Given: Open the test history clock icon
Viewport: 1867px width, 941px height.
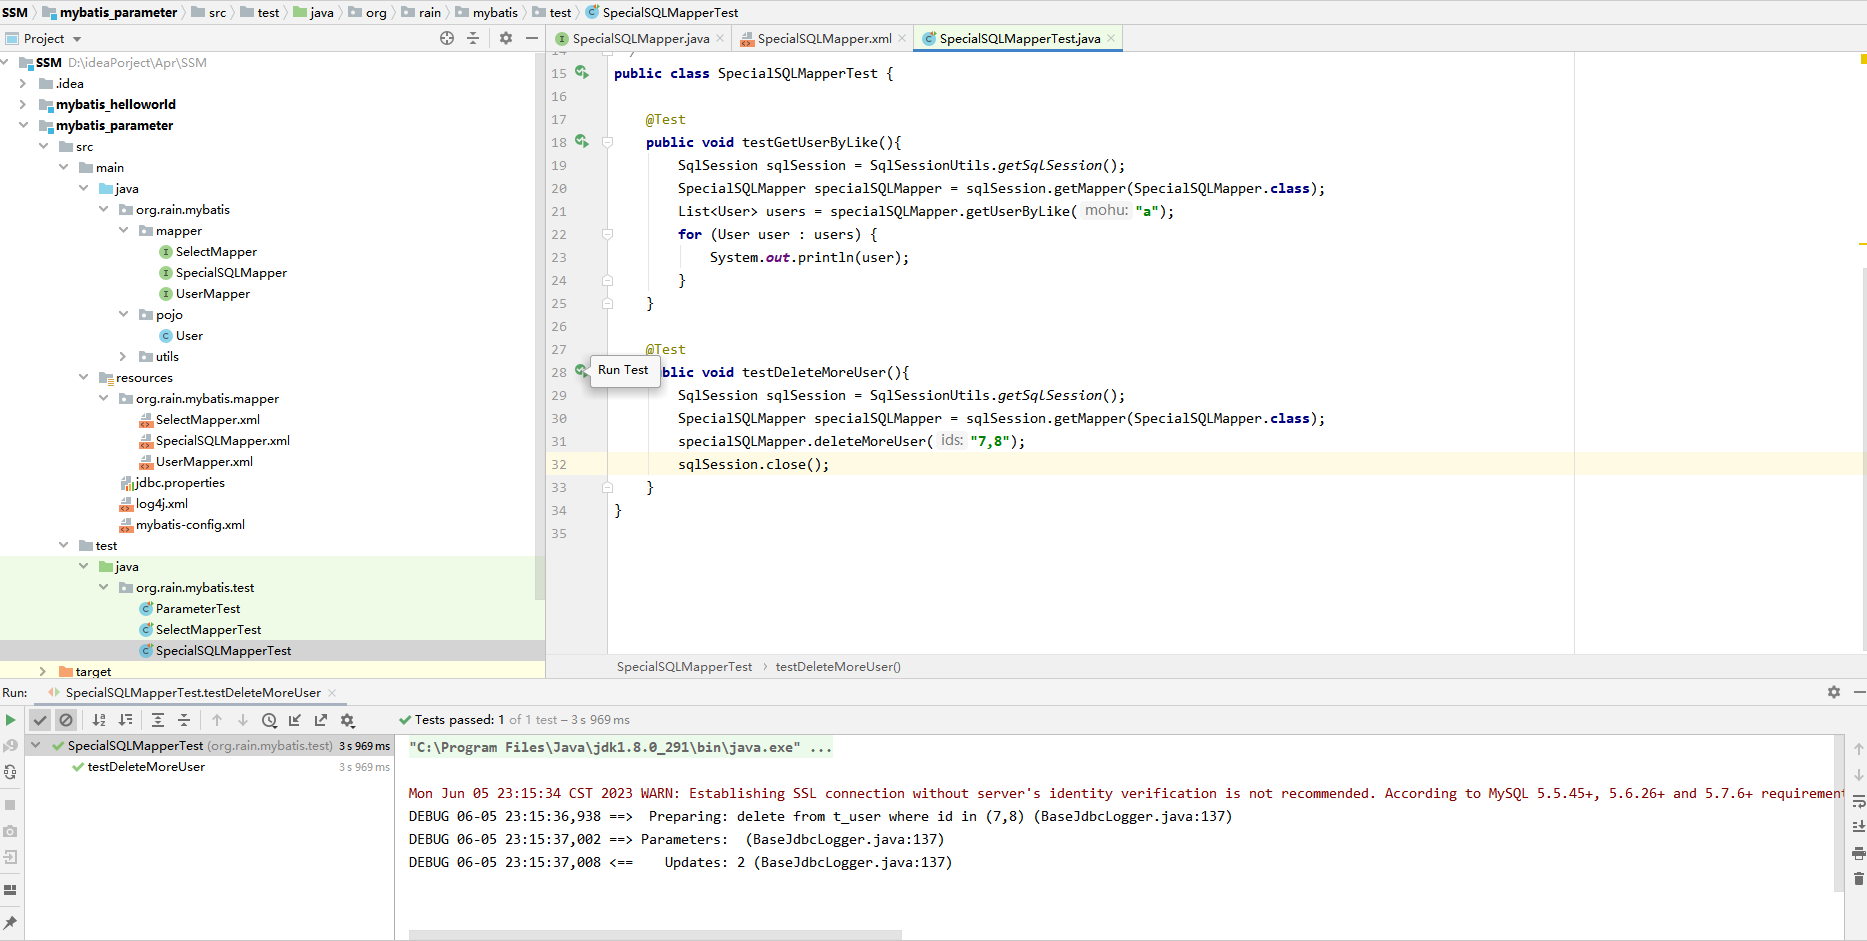Looking at the screenshot, I should (x=269, y=720).
